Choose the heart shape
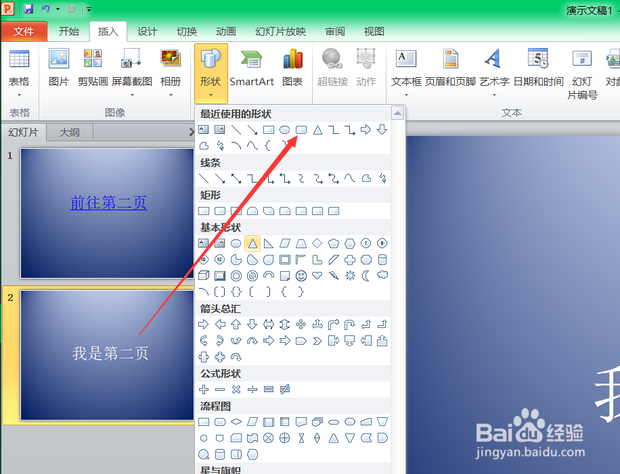This screenshot has height=474, width=620. 317,276
